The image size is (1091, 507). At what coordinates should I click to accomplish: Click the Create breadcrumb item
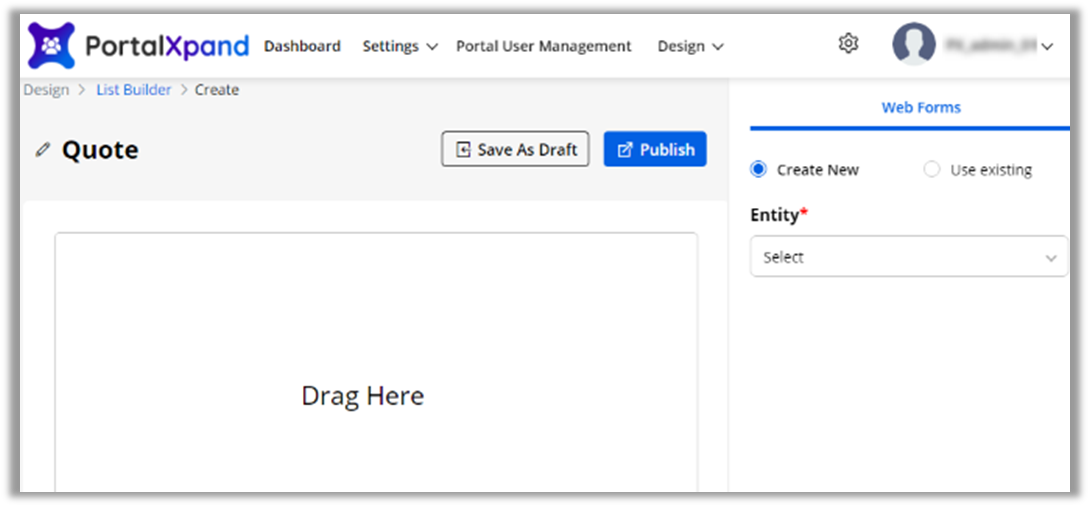coord(217,90)
